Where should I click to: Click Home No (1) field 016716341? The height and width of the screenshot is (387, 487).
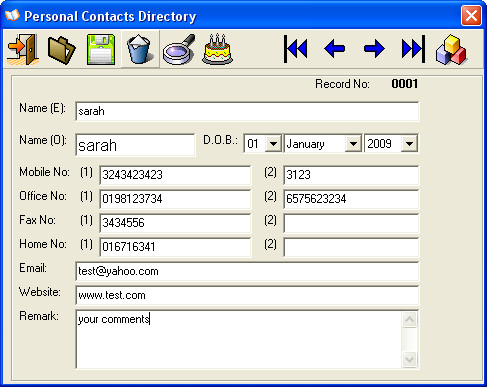[175, 247]
